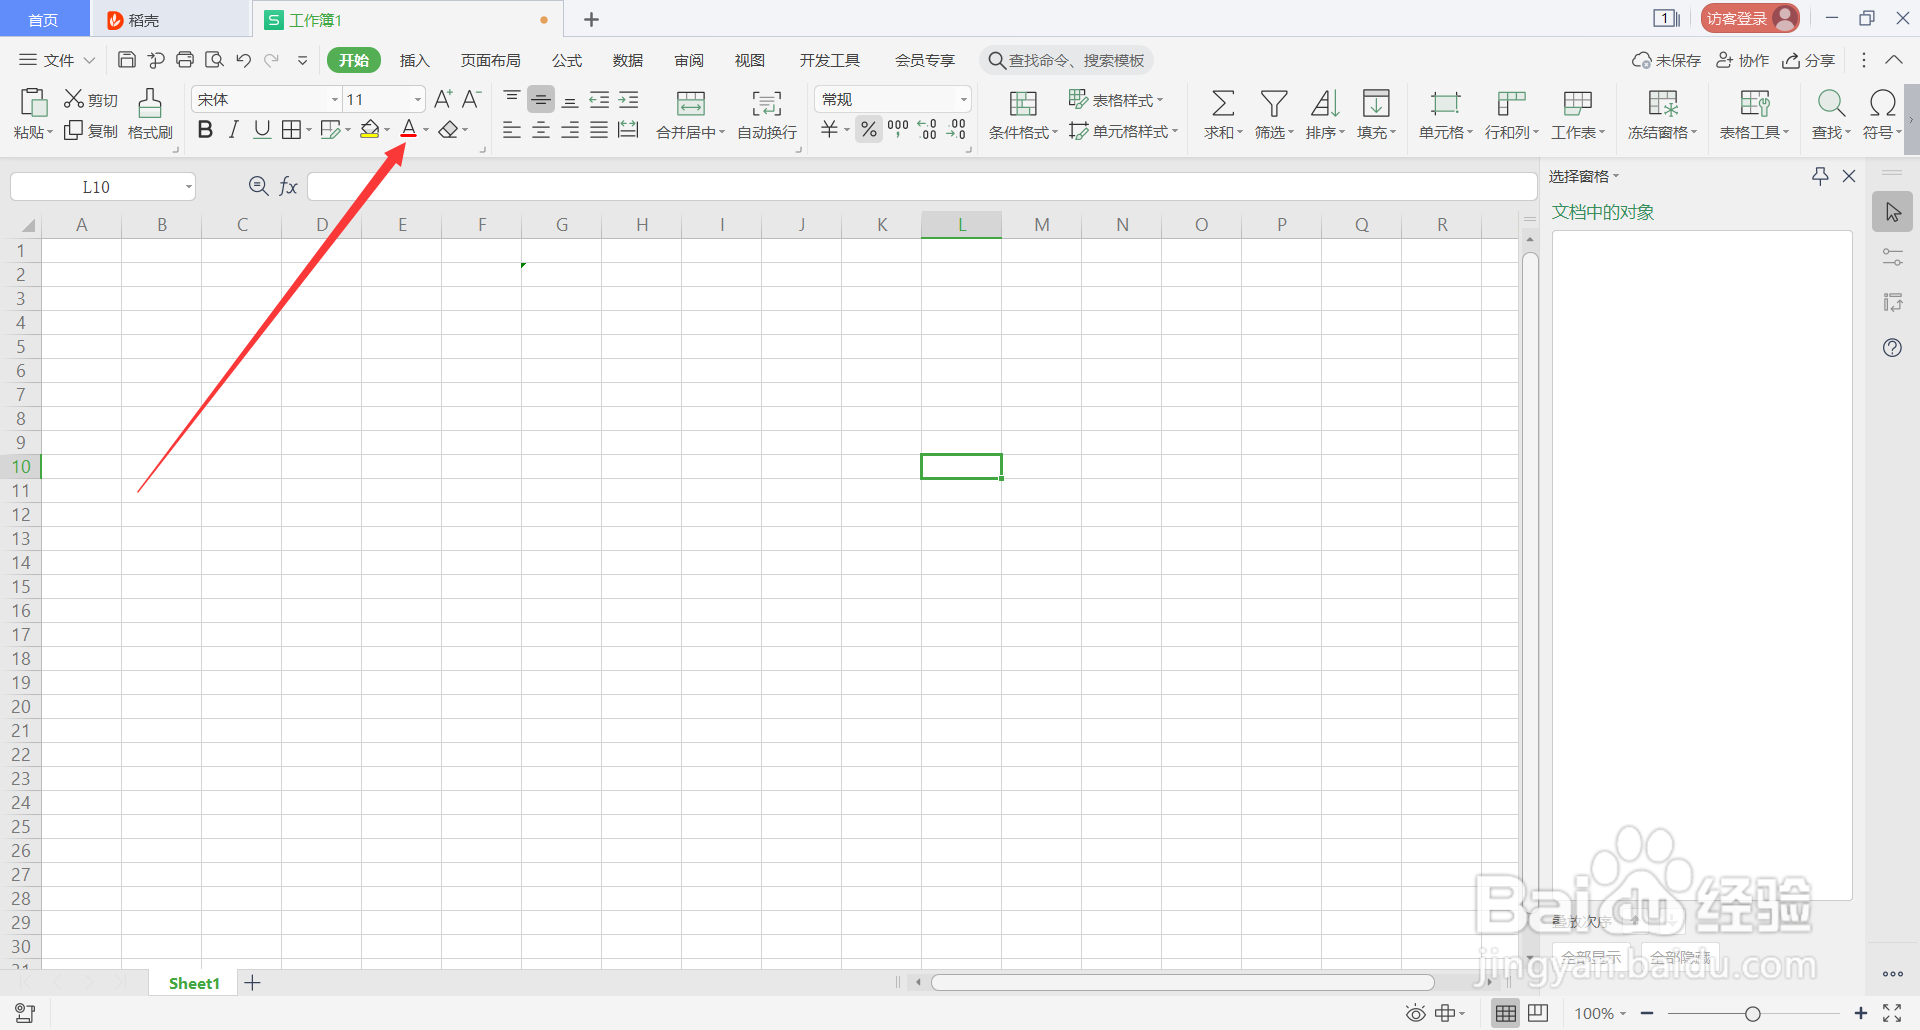
Task: Toggle left horizontal alignment
Action: click(x=512, y=129)
